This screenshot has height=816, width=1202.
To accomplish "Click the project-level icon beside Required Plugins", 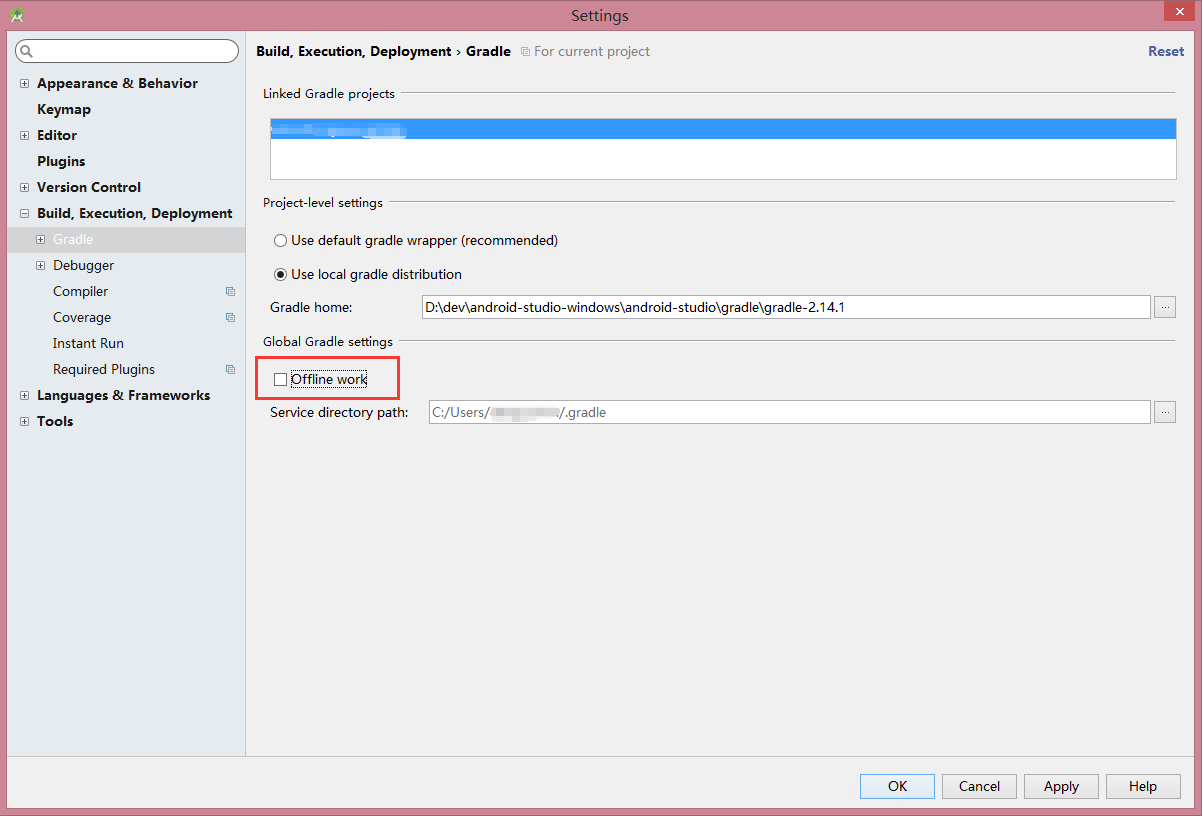I will pos(230,370).
